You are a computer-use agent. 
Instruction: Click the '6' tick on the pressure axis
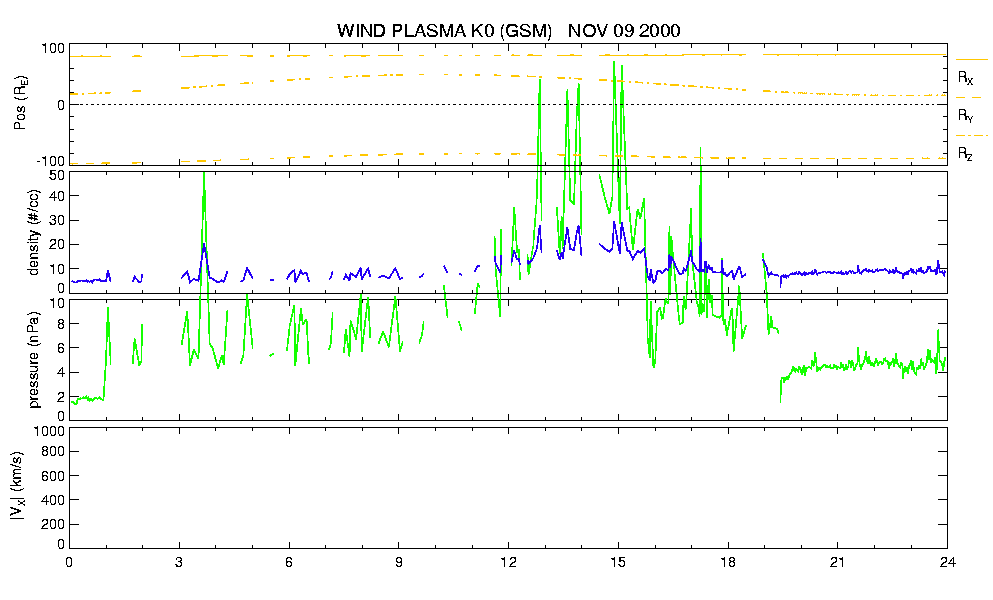click(x=61, y=348)
